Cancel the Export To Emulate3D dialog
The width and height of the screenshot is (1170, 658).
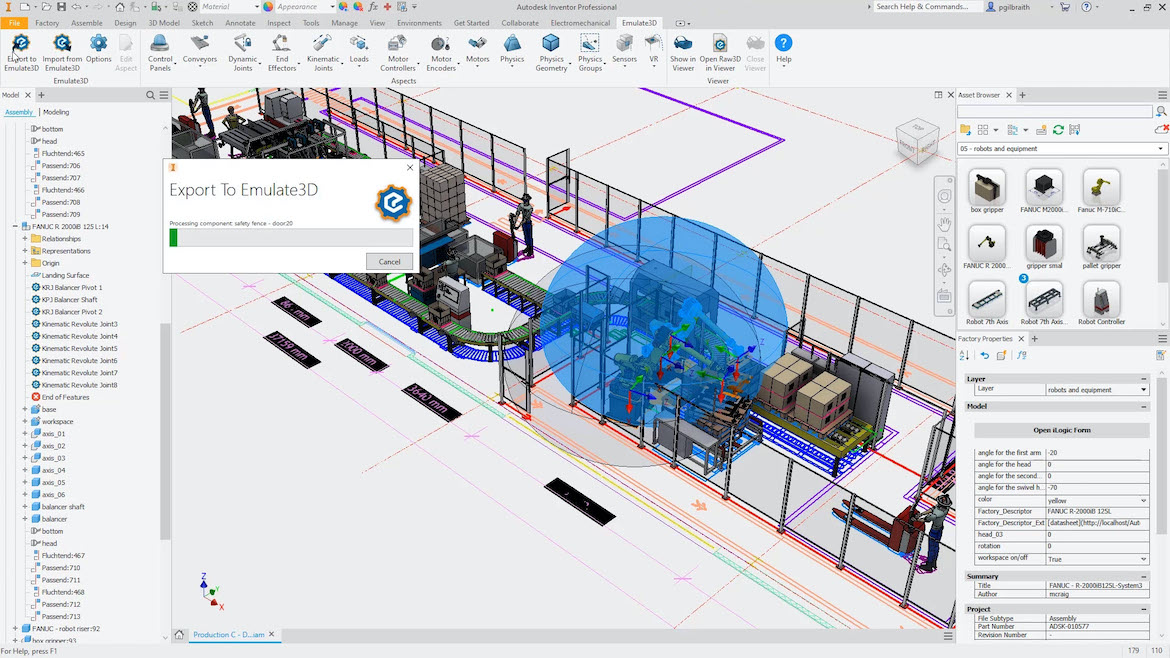pos(389,262)
